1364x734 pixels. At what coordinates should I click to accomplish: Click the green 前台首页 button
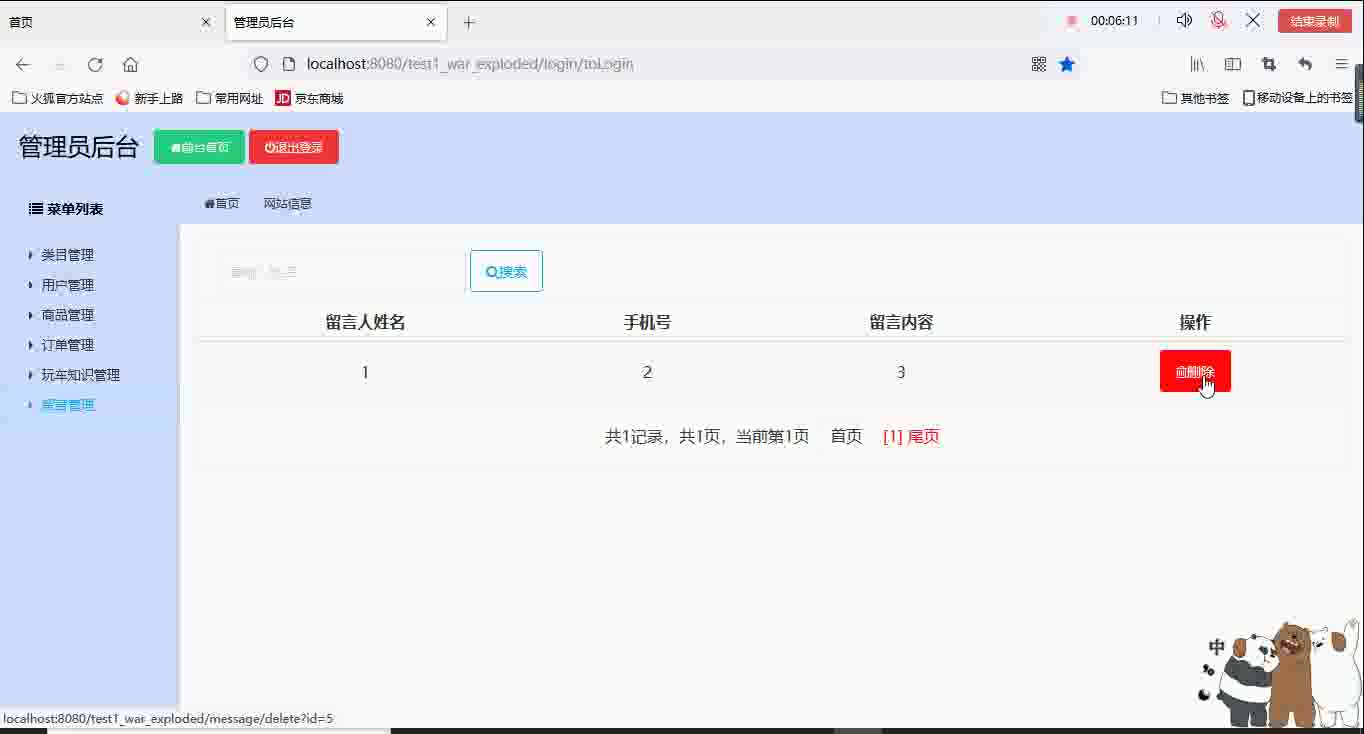click(x=199, y=147)
